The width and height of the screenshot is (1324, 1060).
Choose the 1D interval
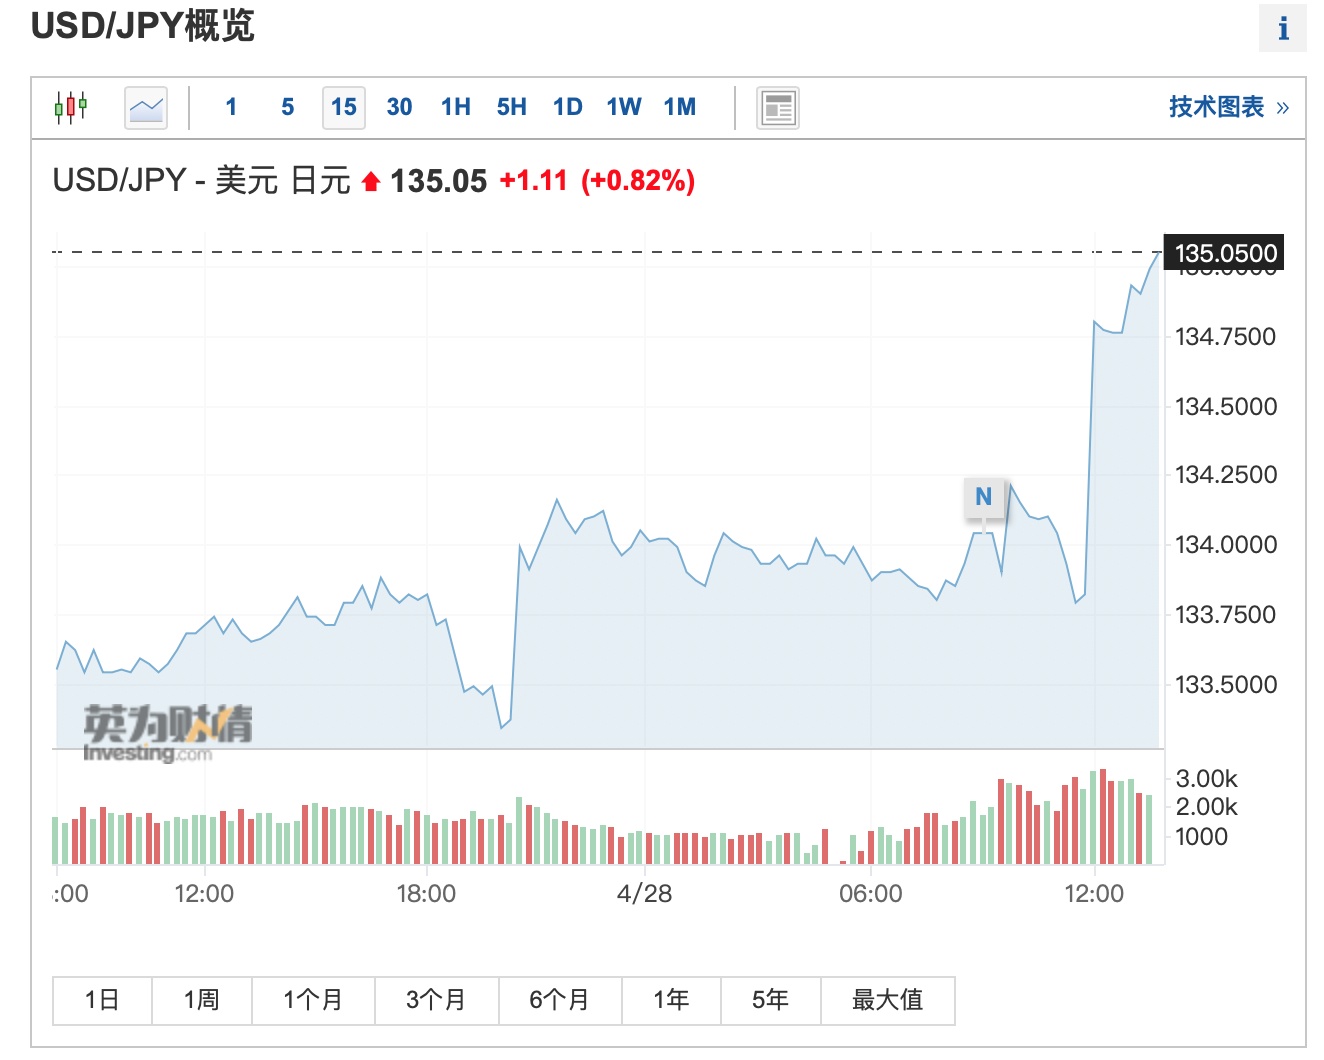568,107
